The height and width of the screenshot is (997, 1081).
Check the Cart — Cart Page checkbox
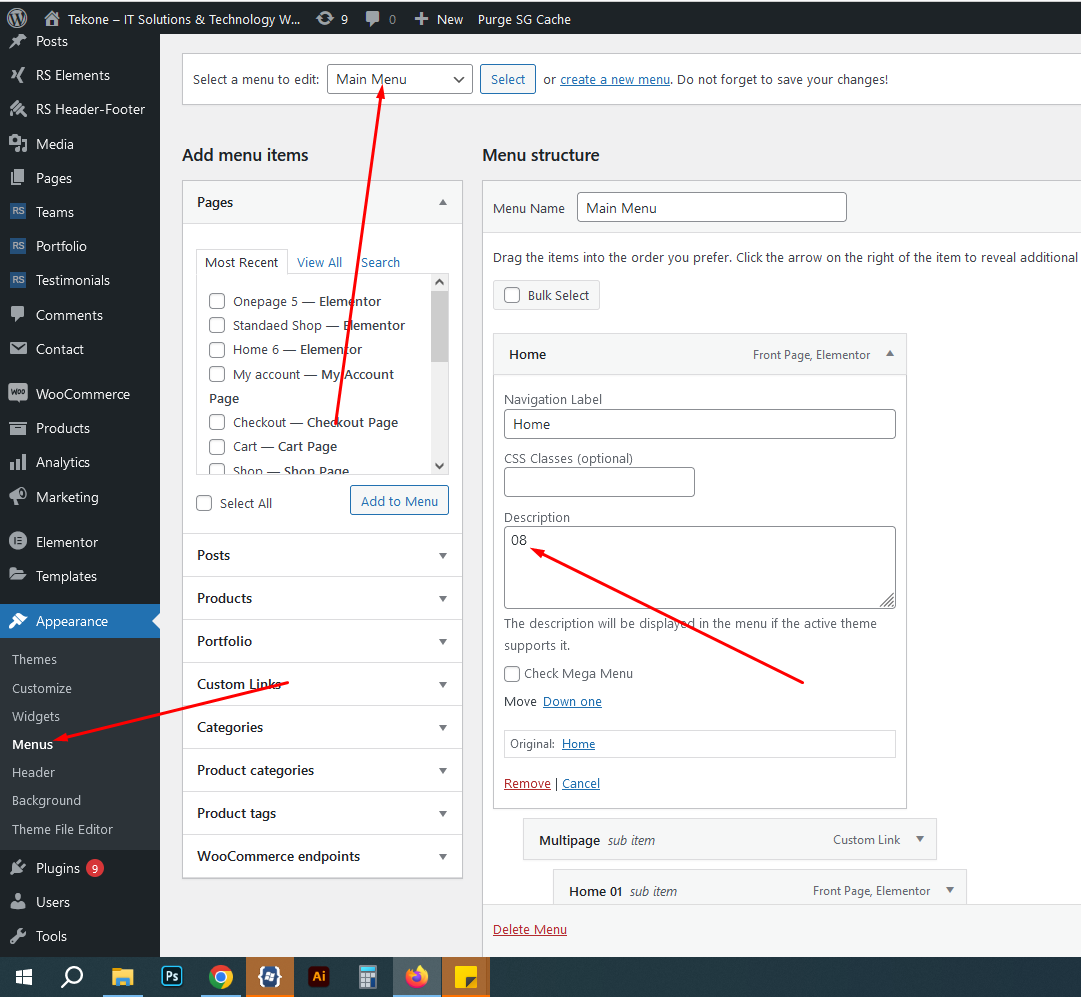click(x=217, y=447)
